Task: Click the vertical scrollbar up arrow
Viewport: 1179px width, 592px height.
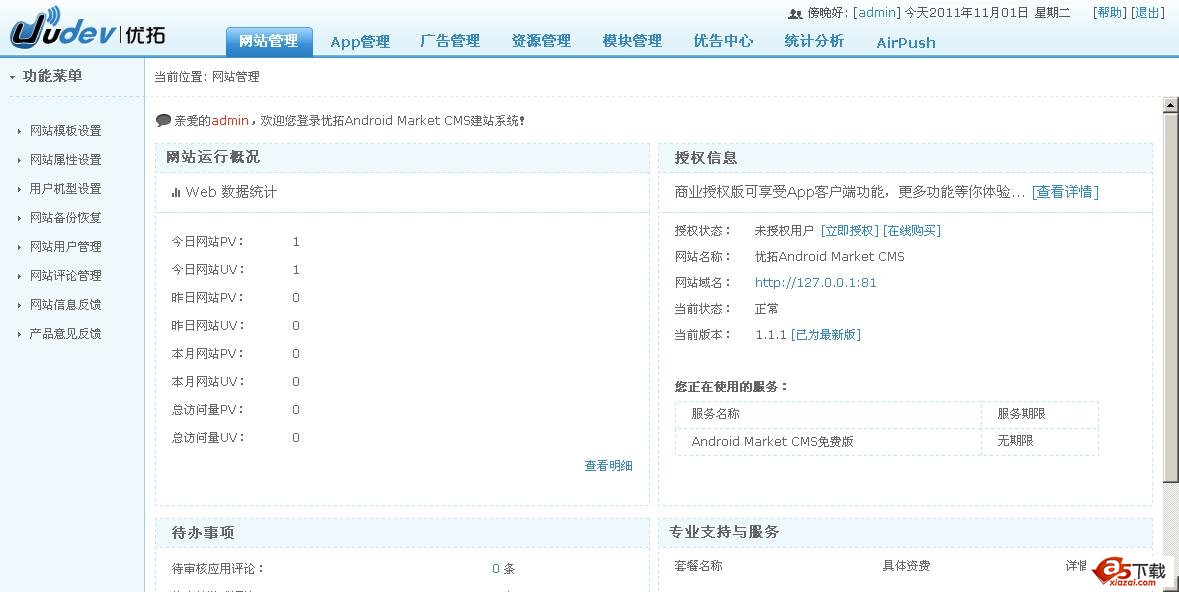Action: coord(1170,105)
